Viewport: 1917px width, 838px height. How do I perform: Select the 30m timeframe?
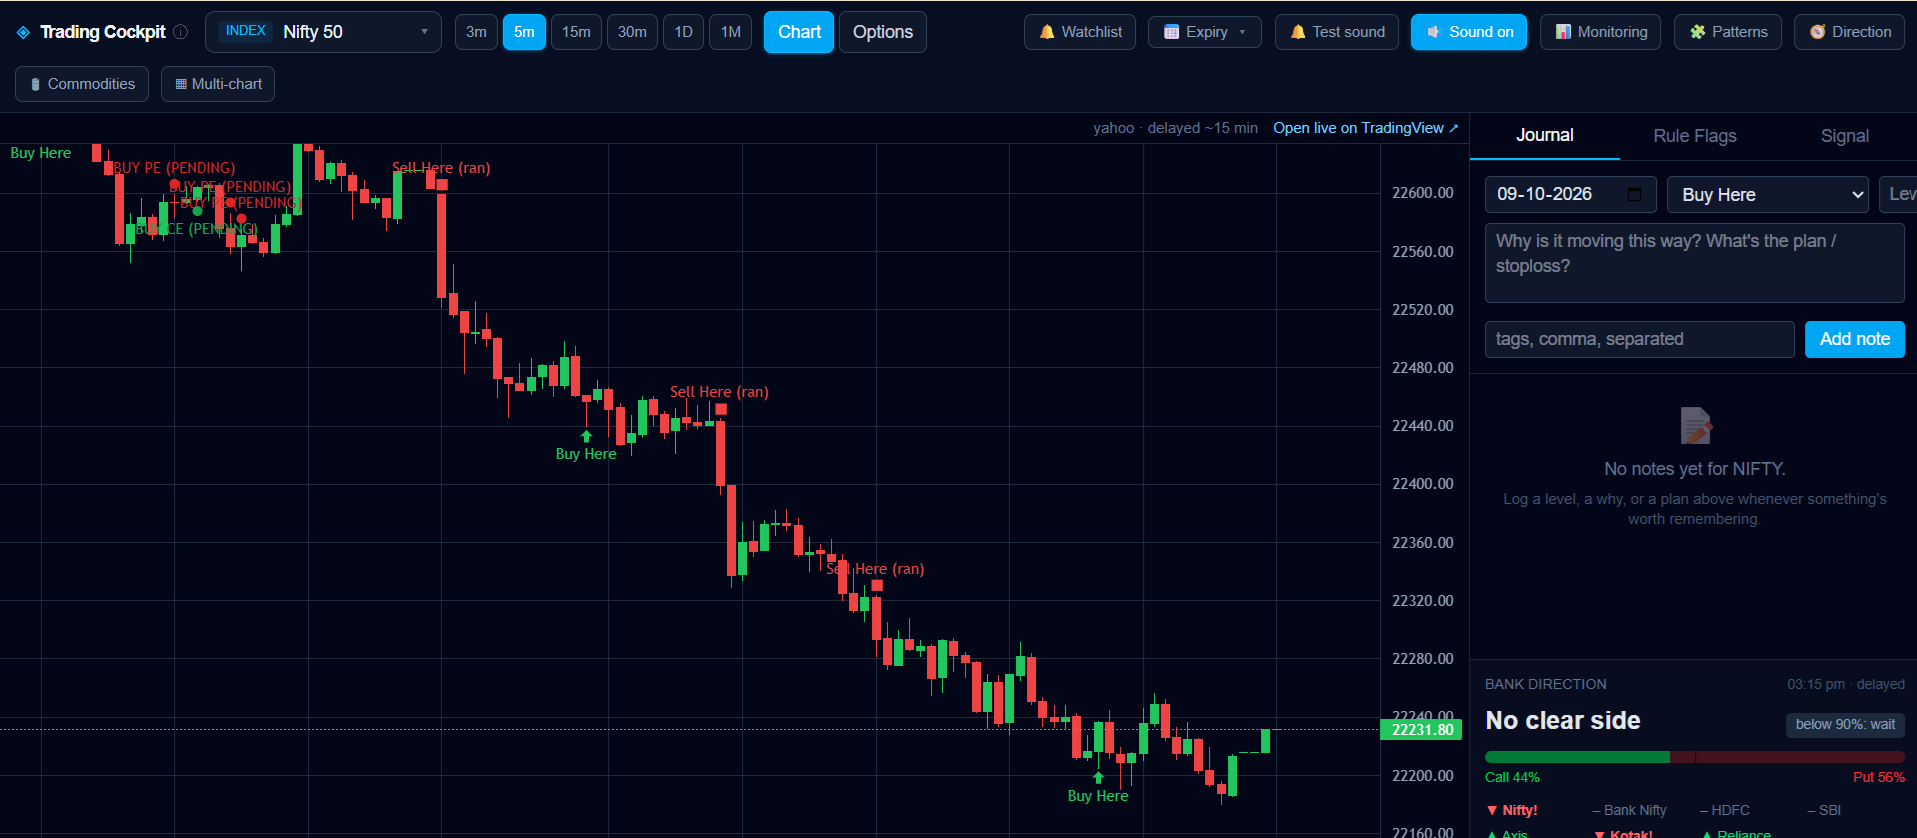pyautogui.click(x=632, y=32)
